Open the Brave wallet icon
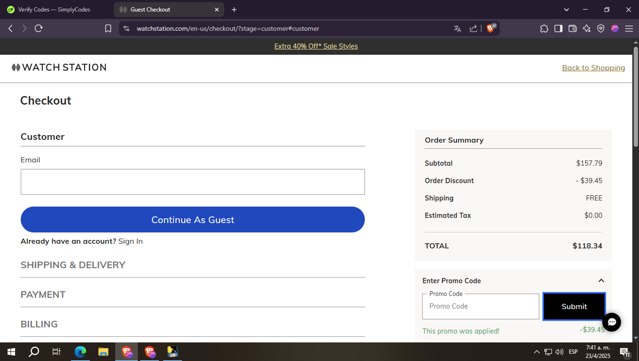Viewport: 639px width, 361px height. 573,29
